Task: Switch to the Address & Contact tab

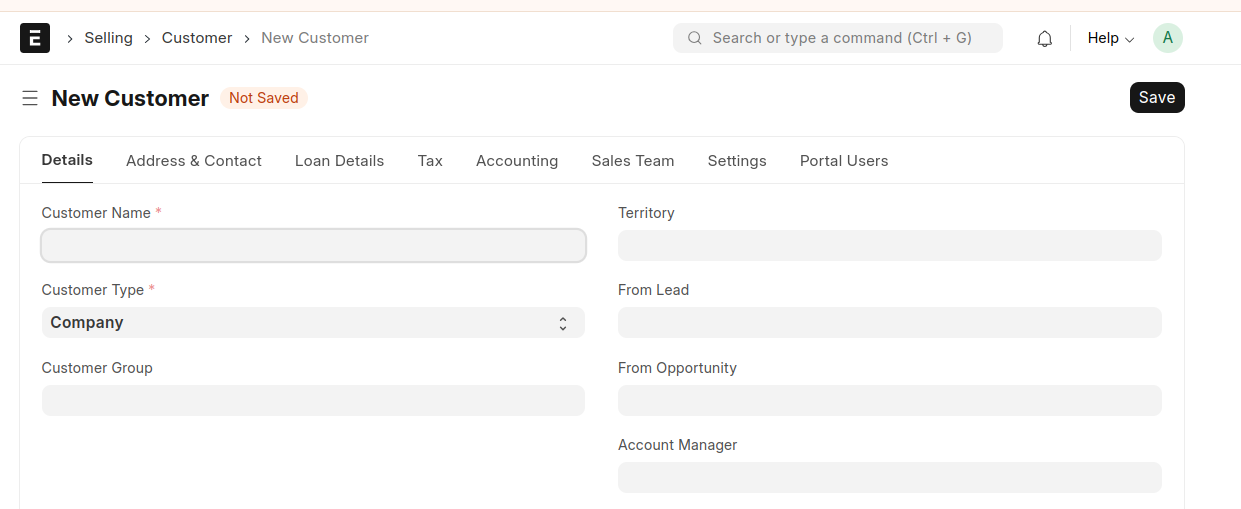Action: tap(194, 161)
